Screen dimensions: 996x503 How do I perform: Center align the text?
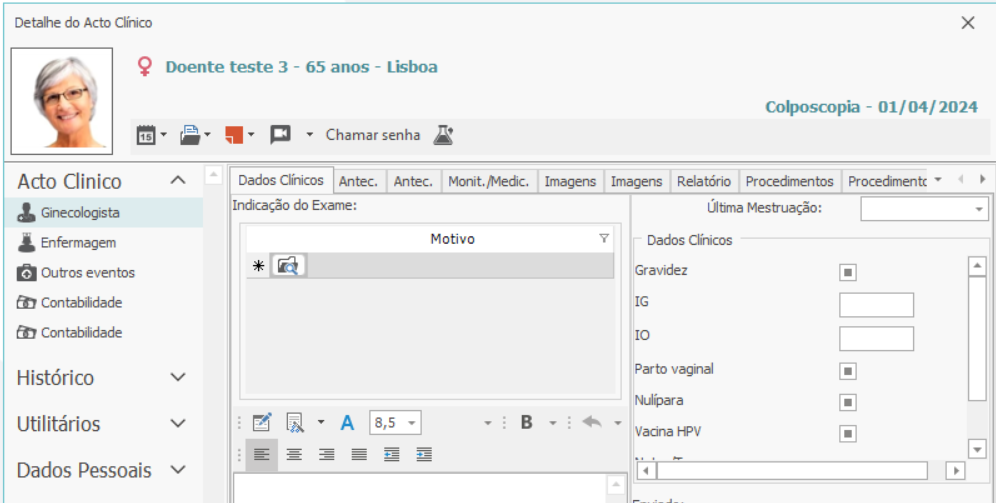coord(294,454)
